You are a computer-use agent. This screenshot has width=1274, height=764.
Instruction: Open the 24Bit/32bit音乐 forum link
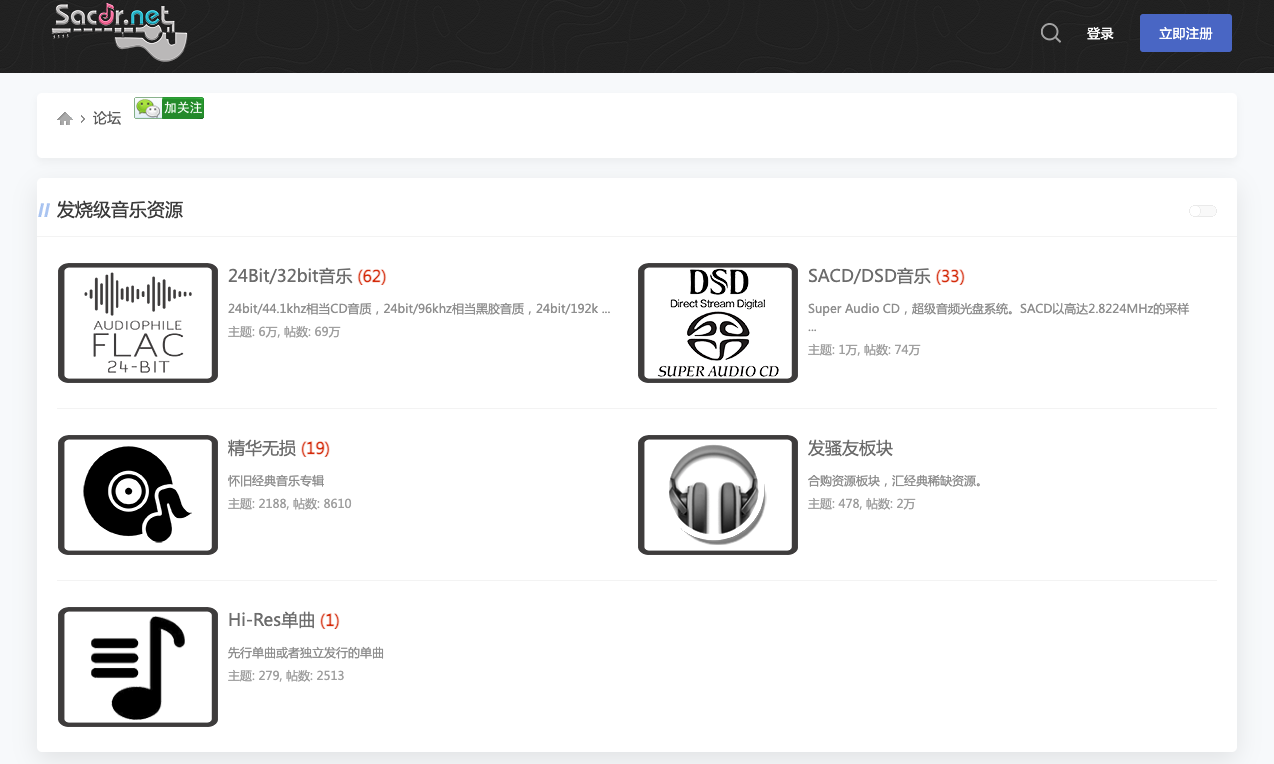[290, 276]
